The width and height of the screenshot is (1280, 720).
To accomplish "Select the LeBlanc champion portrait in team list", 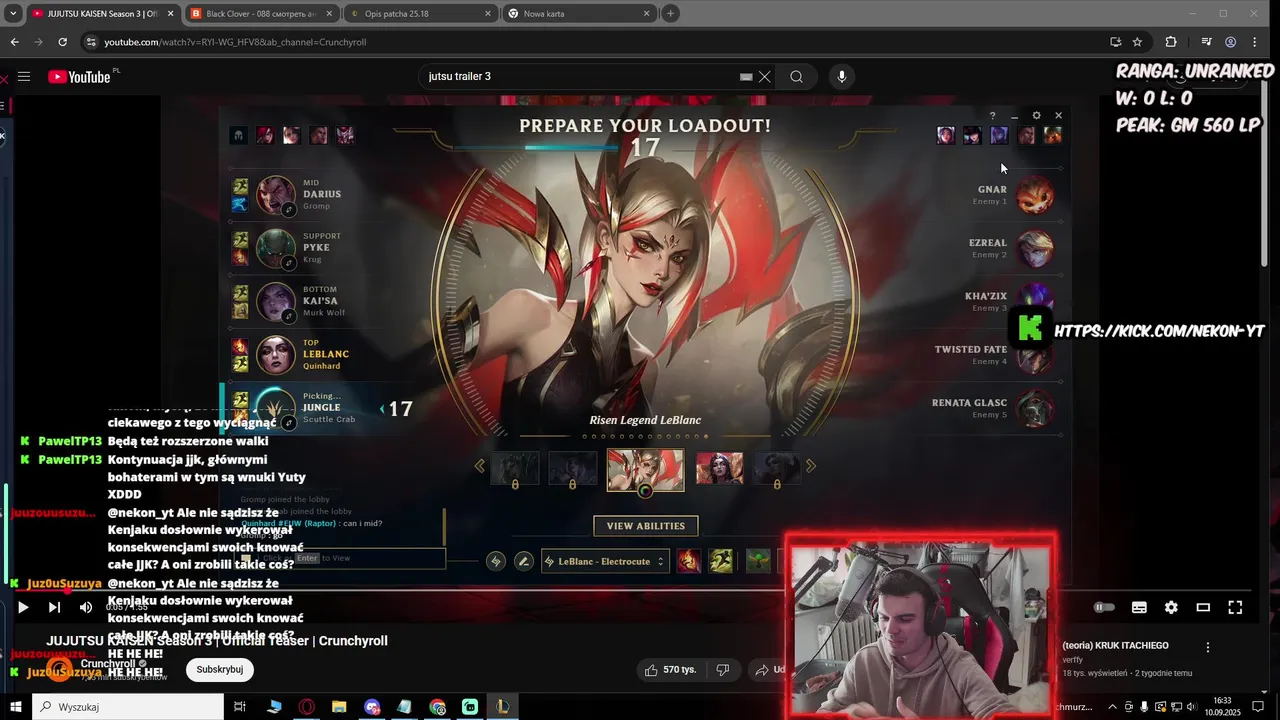I will tap(275, 354).
